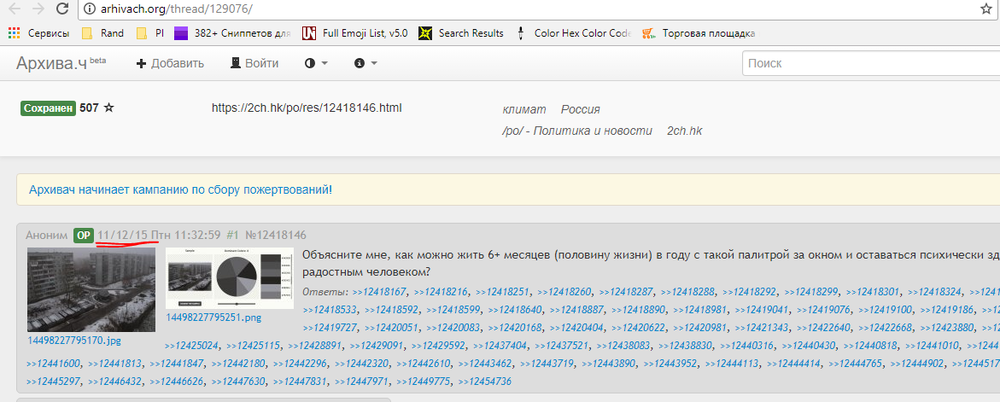Viewport: 1000px width, 402px height.
Task: Open the donation campaign announcement link
Action: [x=180, y=190]
